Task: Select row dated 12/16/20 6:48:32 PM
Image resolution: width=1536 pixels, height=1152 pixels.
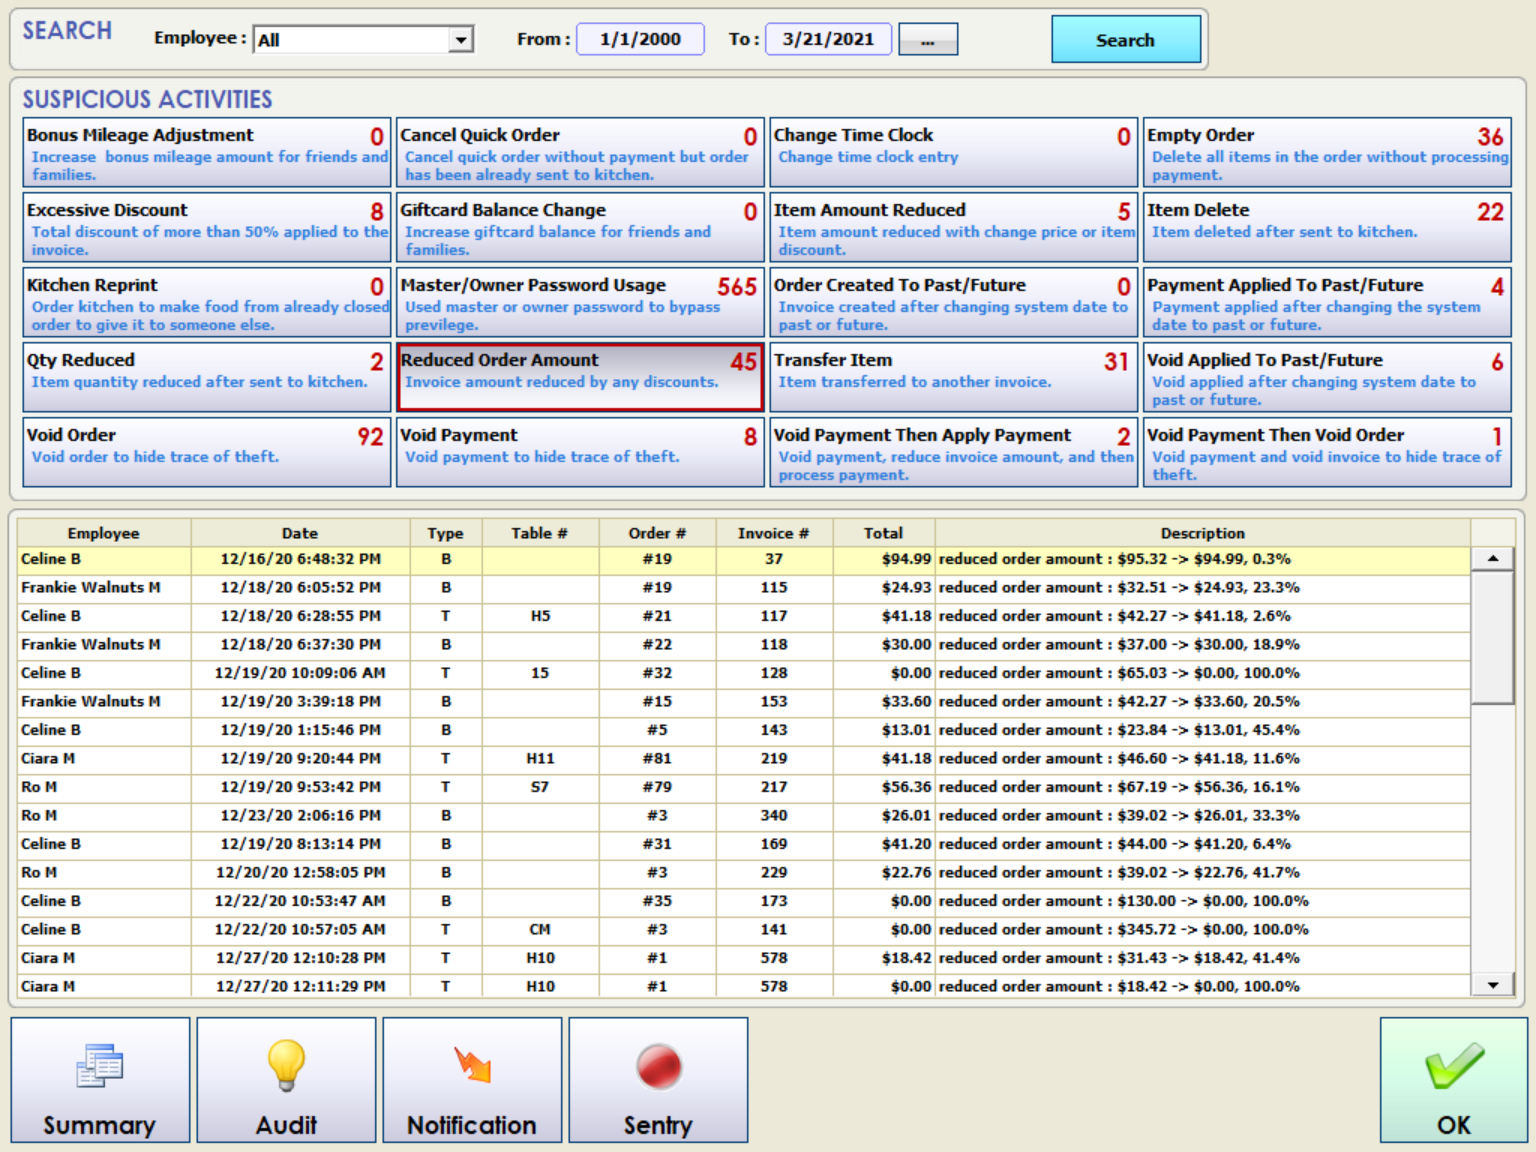Action: coord(744,559)
